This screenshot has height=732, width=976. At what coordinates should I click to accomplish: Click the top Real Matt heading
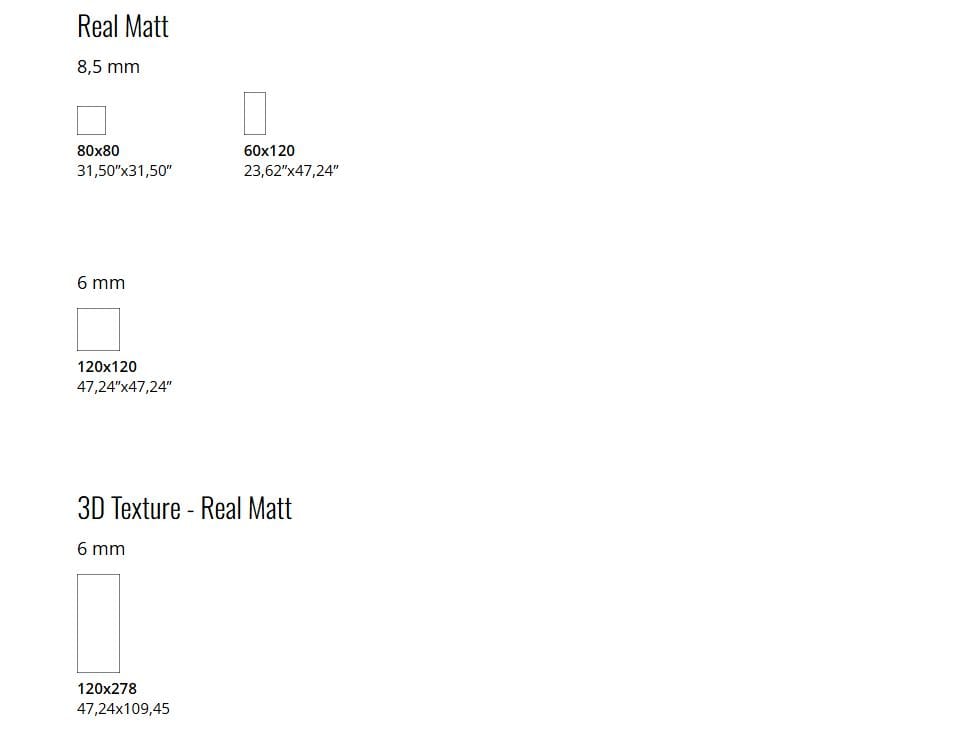[123, 27]
